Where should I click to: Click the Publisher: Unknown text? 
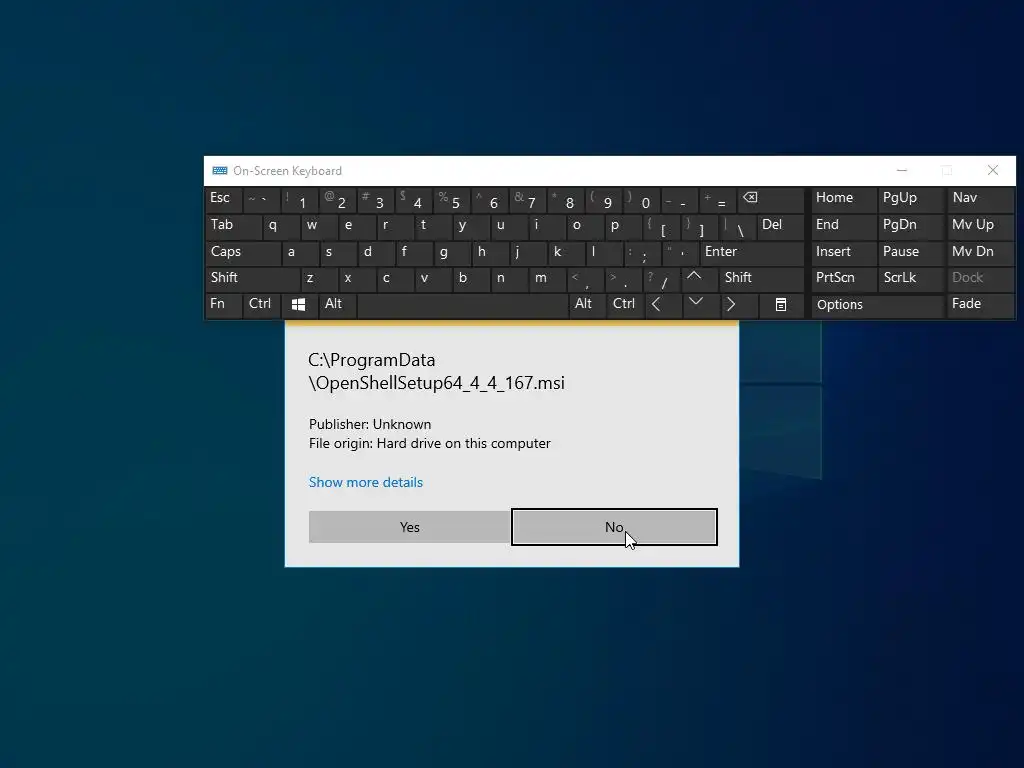point(370,424)
